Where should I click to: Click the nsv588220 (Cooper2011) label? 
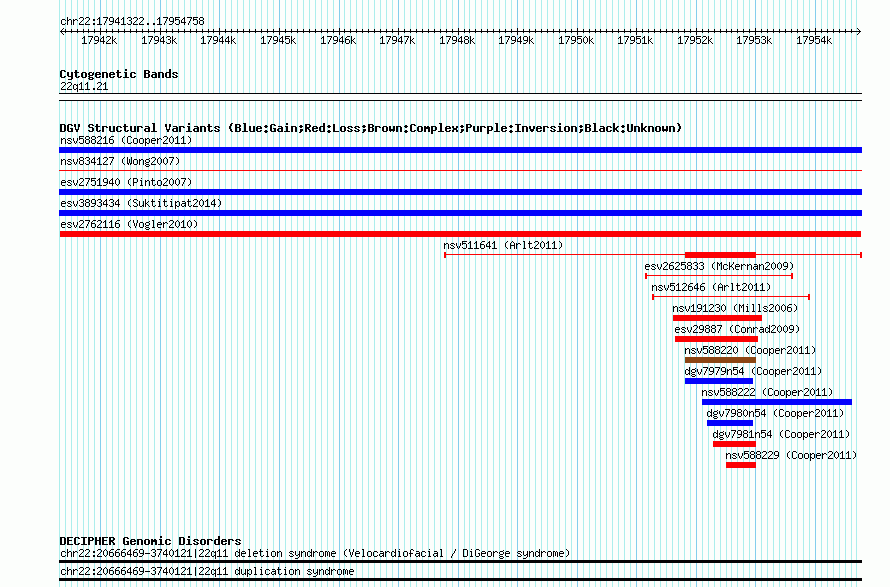coord(750,350)
